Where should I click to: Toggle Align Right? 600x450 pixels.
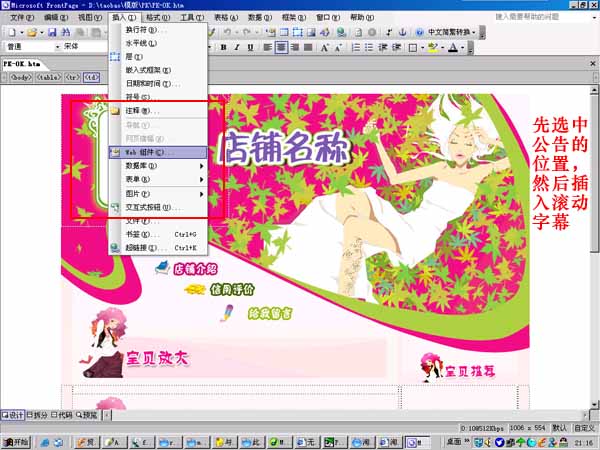click(295, 47)
